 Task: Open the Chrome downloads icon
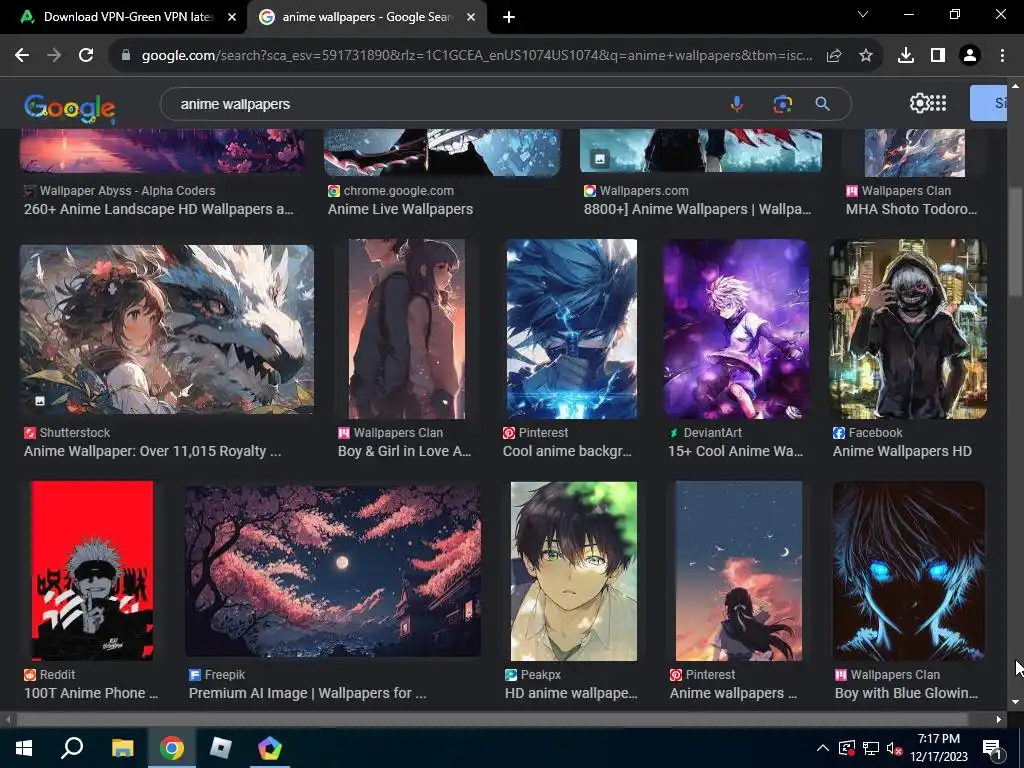pos(906,56)
